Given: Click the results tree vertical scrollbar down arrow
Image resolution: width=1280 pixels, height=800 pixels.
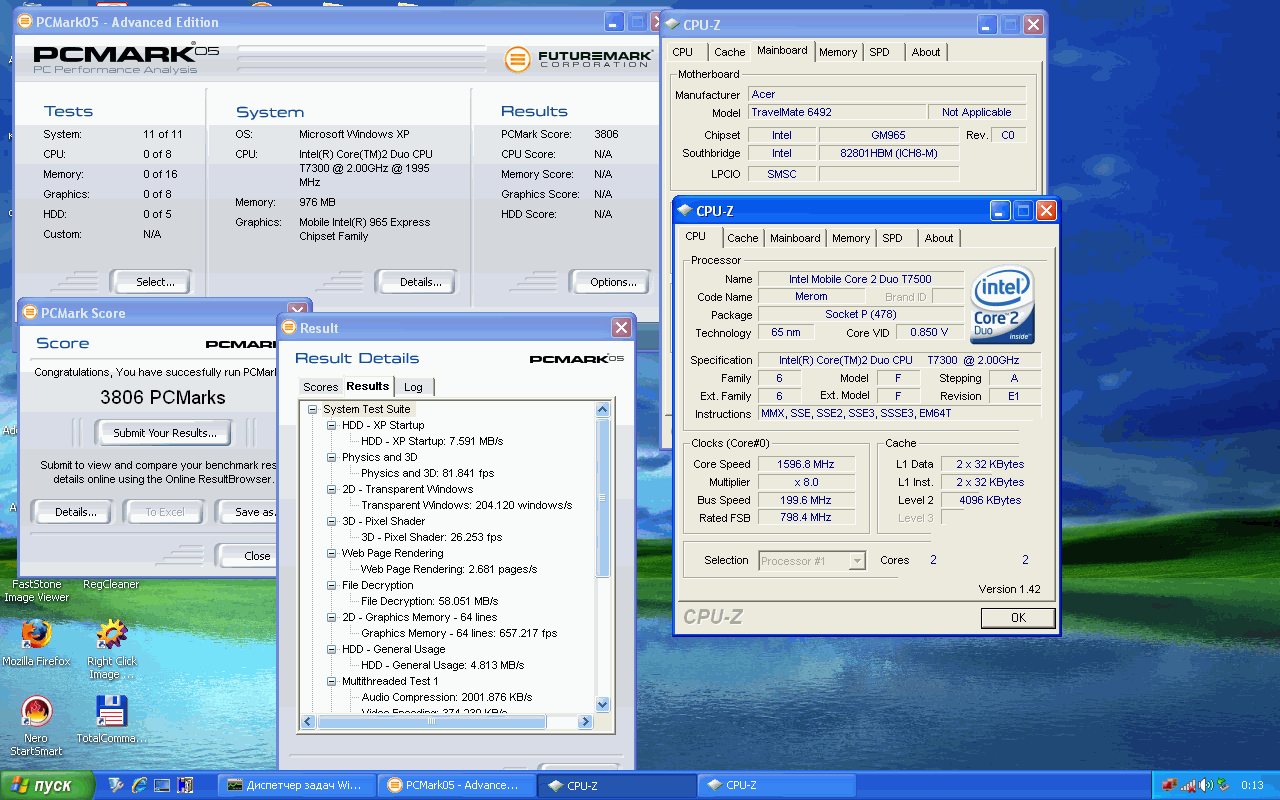Looking at the screenshot, I should pyautogui.click(x=602, y=704).
